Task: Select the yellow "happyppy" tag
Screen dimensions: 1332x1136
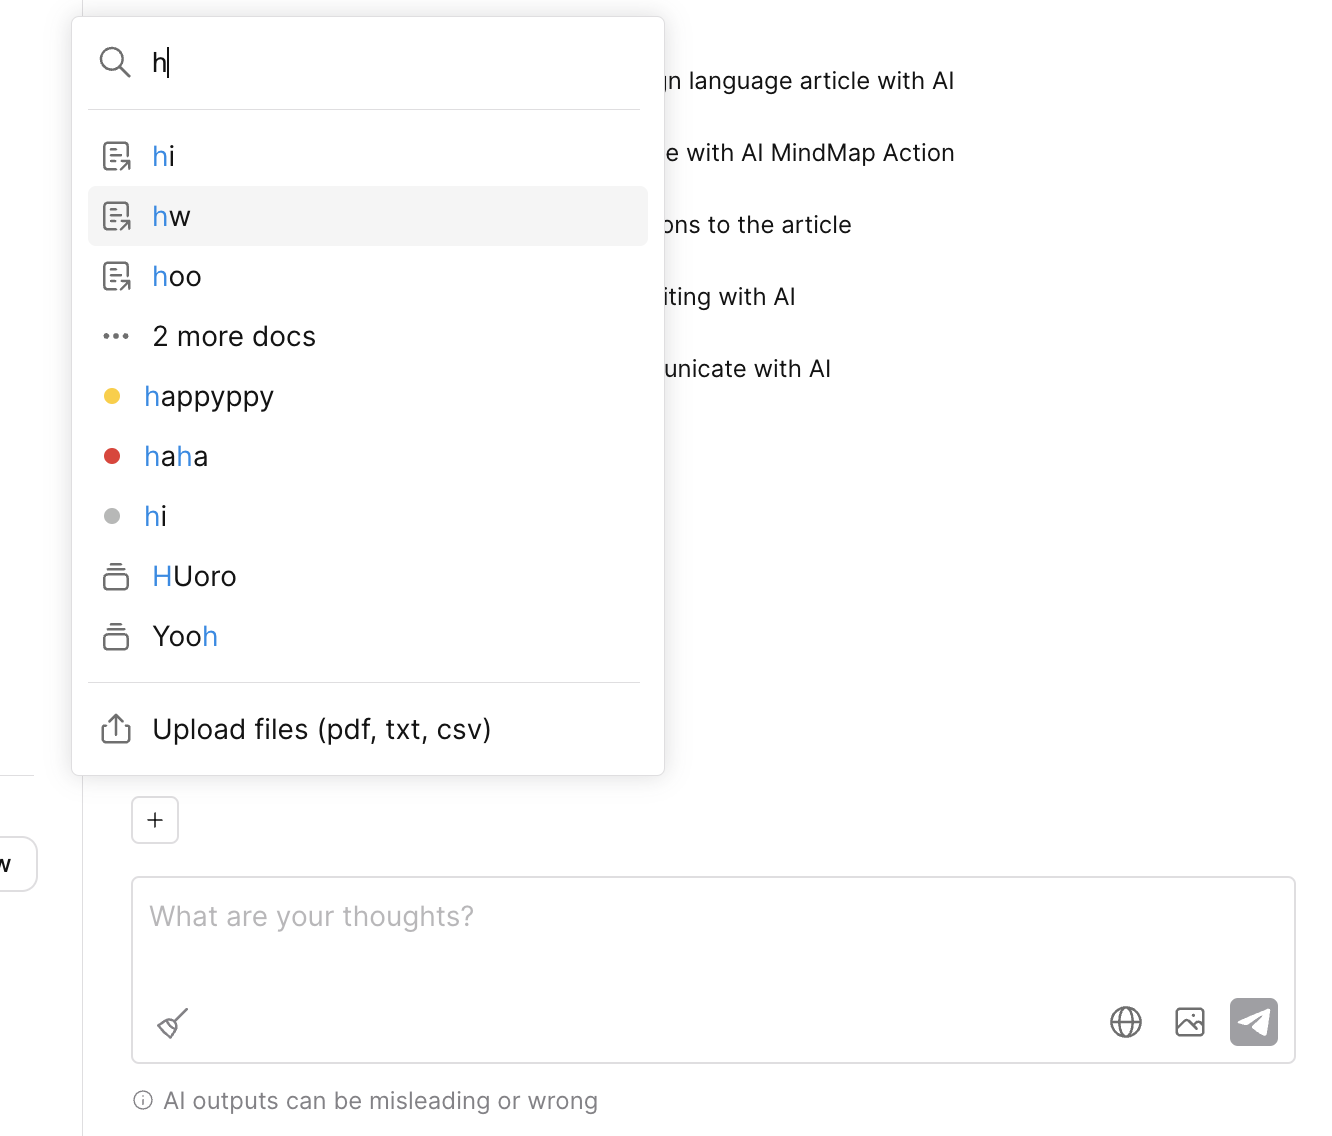Action: (x=208, y=396)
